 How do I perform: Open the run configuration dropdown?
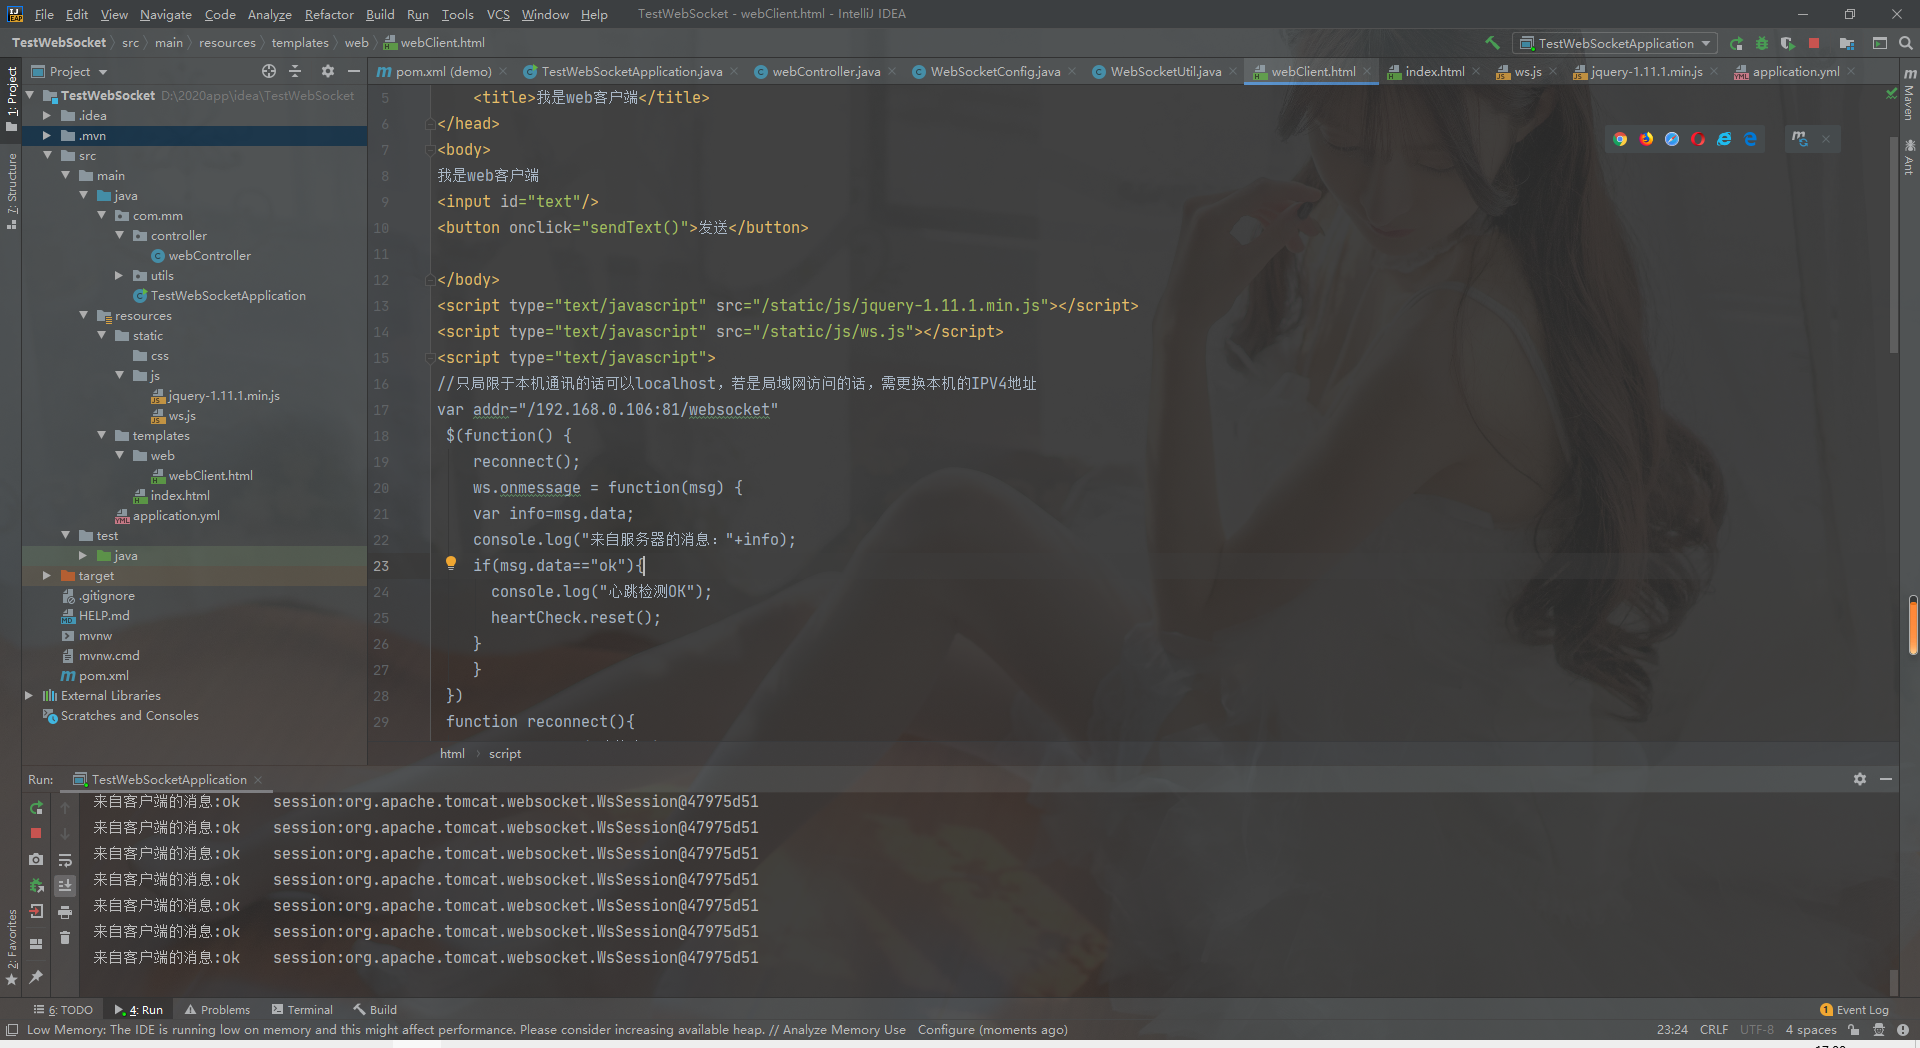coord(1615,43)
